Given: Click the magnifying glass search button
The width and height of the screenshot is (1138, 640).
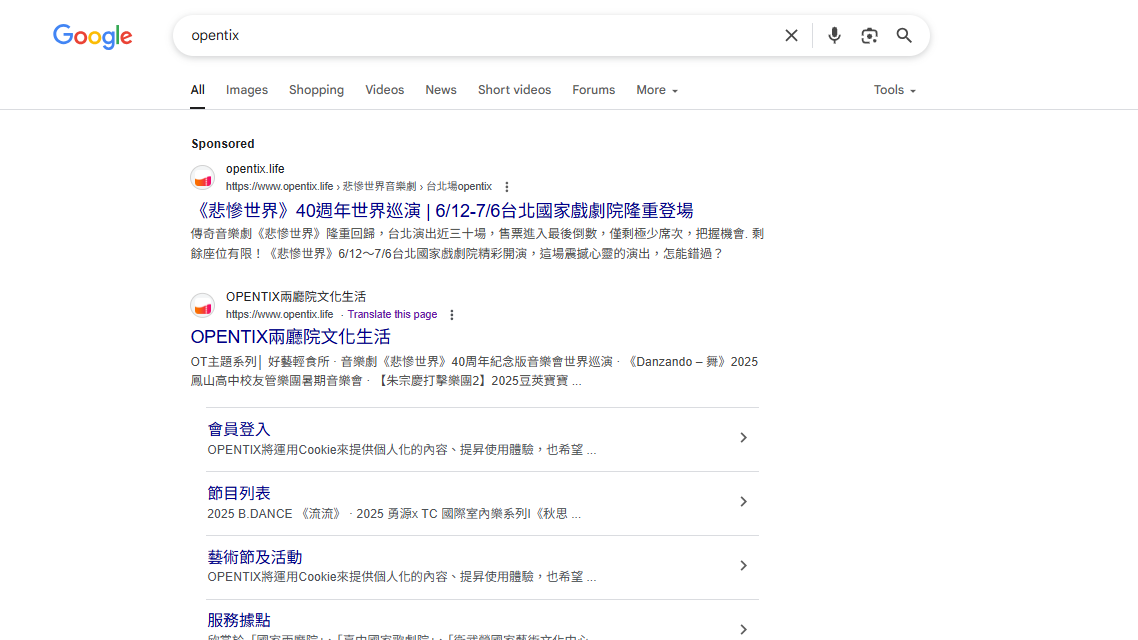Looking at the screenshot, I should pos(904,36).
